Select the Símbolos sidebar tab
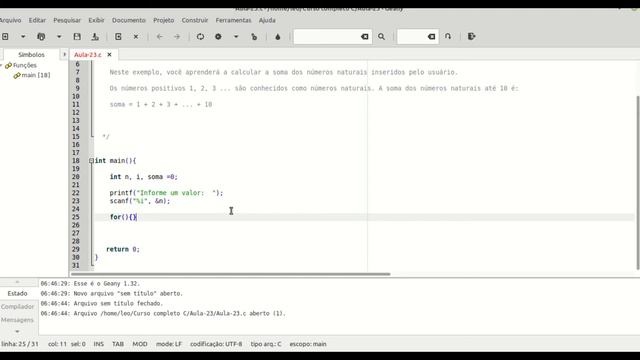Viewport: 640px width, 360px height. (31, 54)
